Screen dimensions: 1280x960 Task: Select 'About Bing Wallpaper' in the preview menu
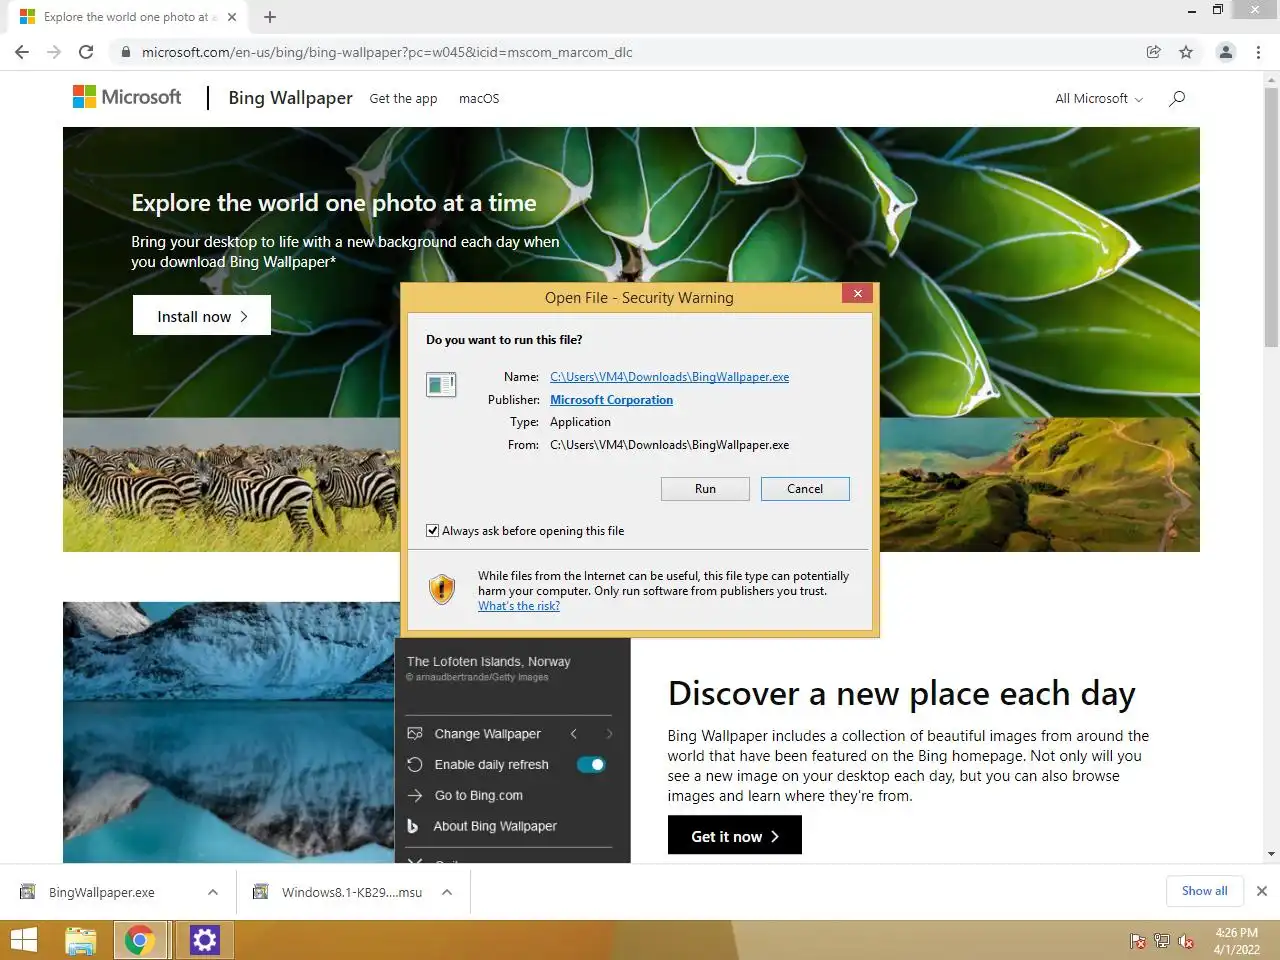coord(495,826)
